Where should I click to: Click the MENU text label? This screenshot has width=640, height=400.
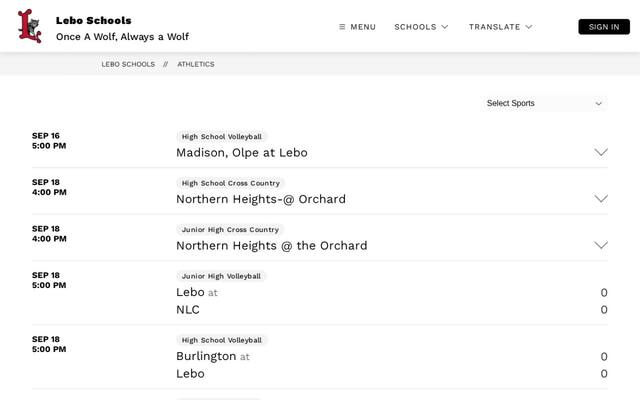coord(363,27)
